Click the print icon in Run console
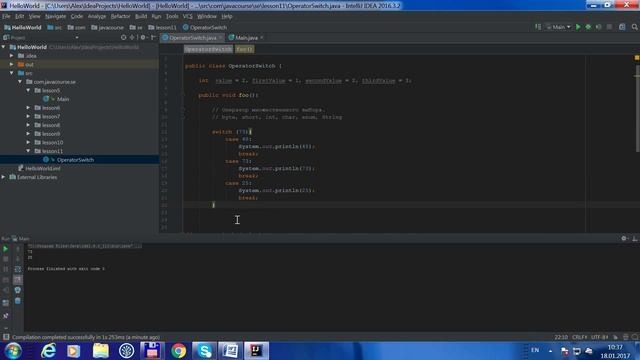 [x=18, y=290]
